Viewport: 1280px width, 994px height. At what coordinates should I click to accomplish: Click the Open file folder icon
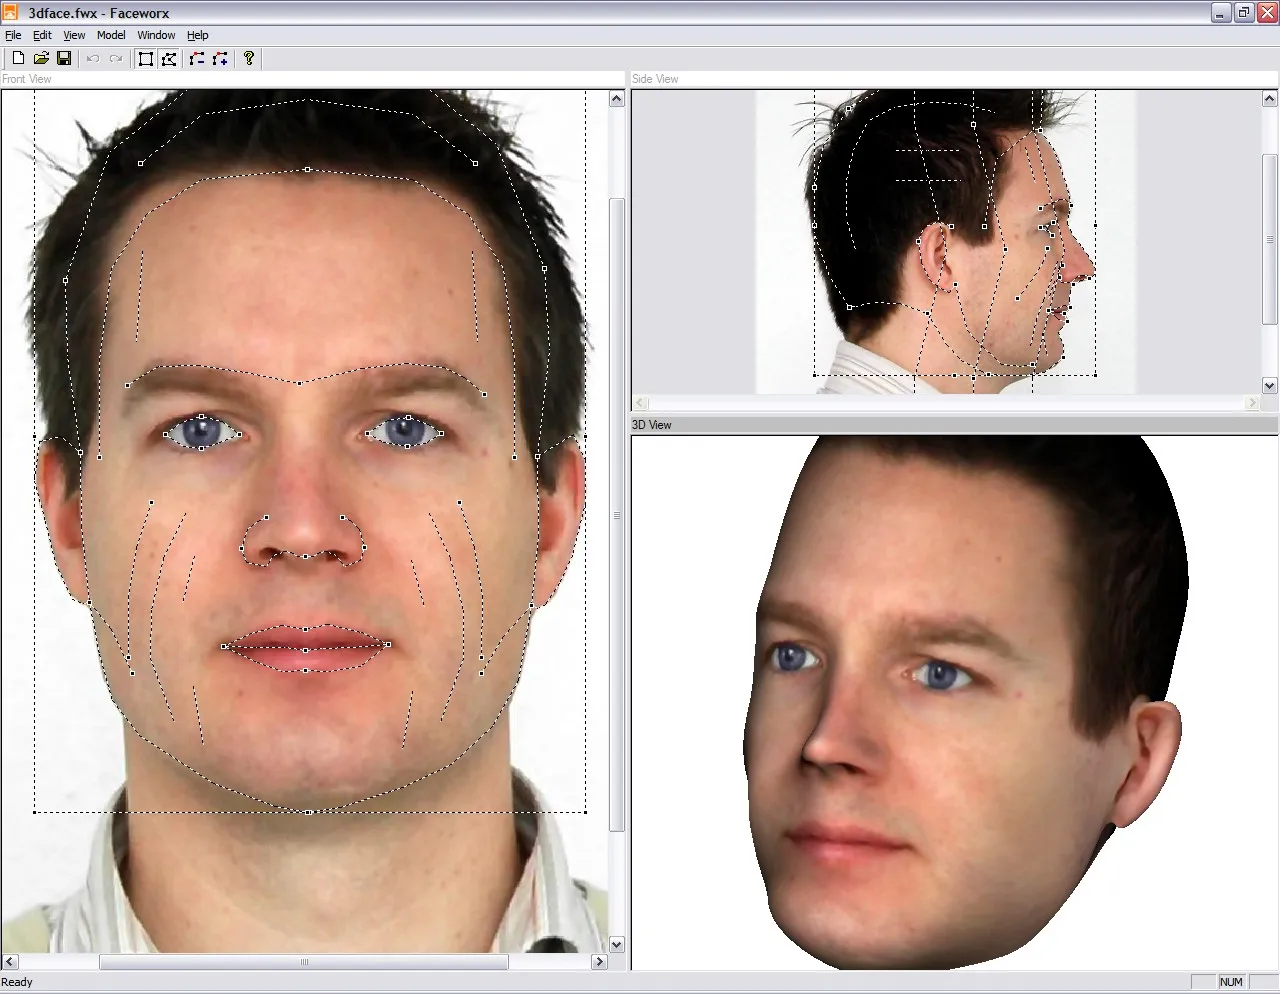[41, 59]
